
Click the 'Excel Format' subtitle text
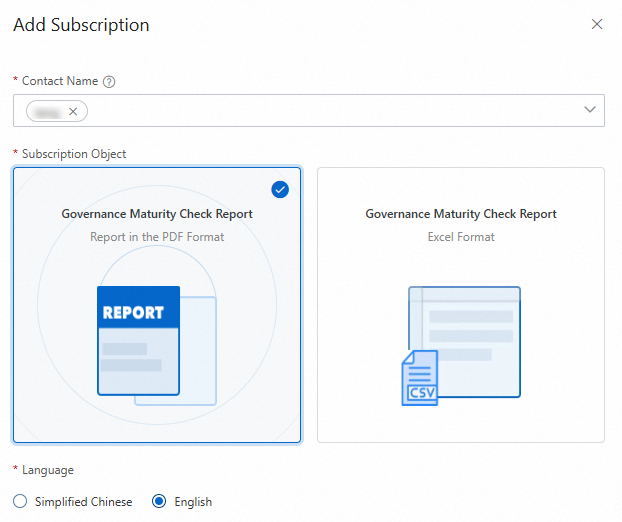pos(461,237)
